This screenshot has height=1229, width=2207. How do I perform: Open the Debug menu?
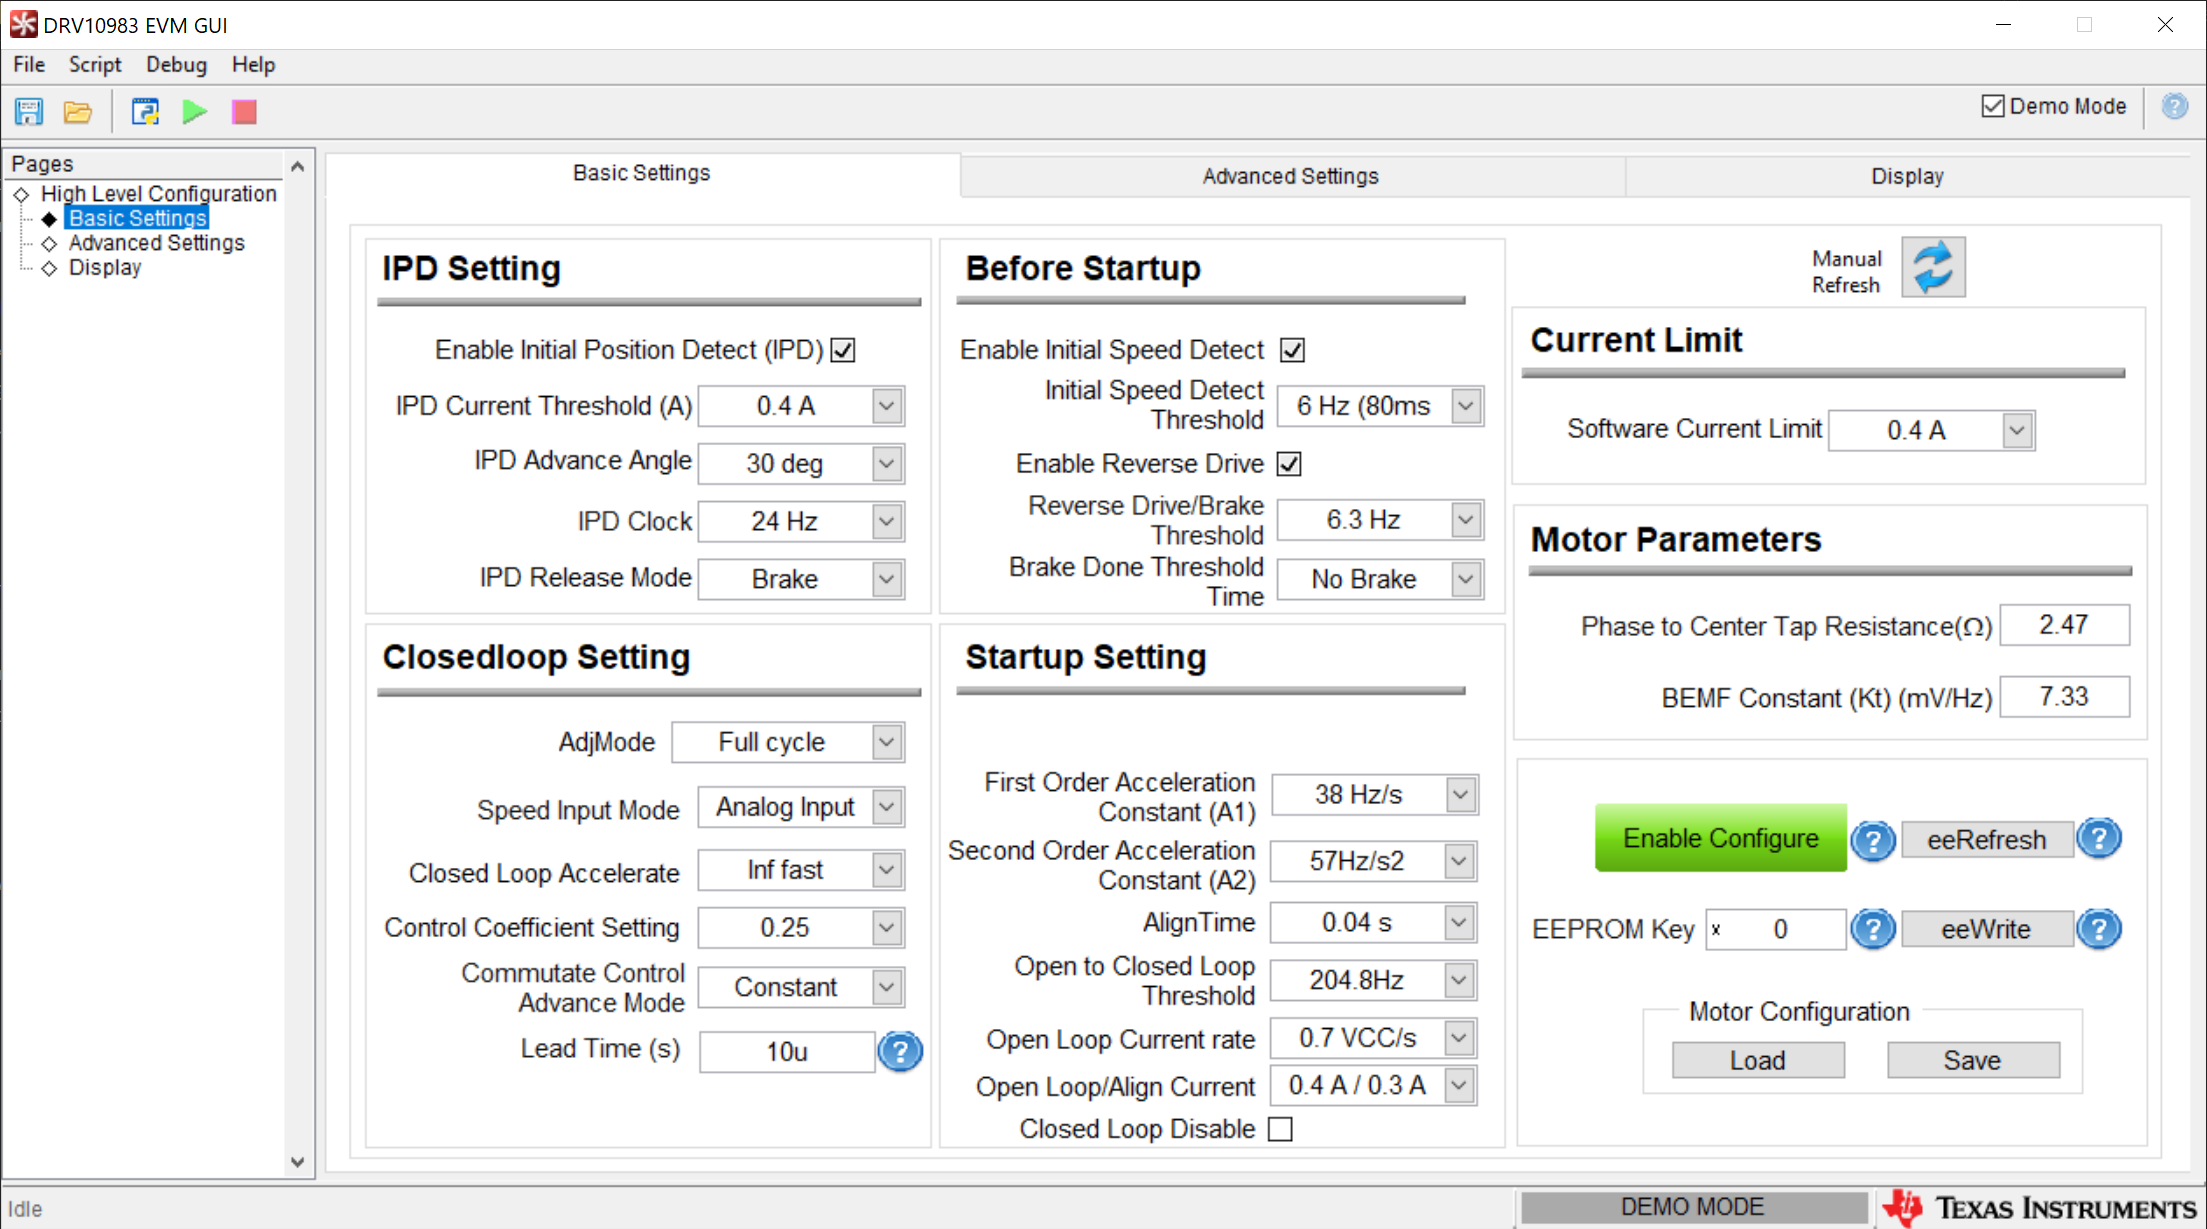176,65
